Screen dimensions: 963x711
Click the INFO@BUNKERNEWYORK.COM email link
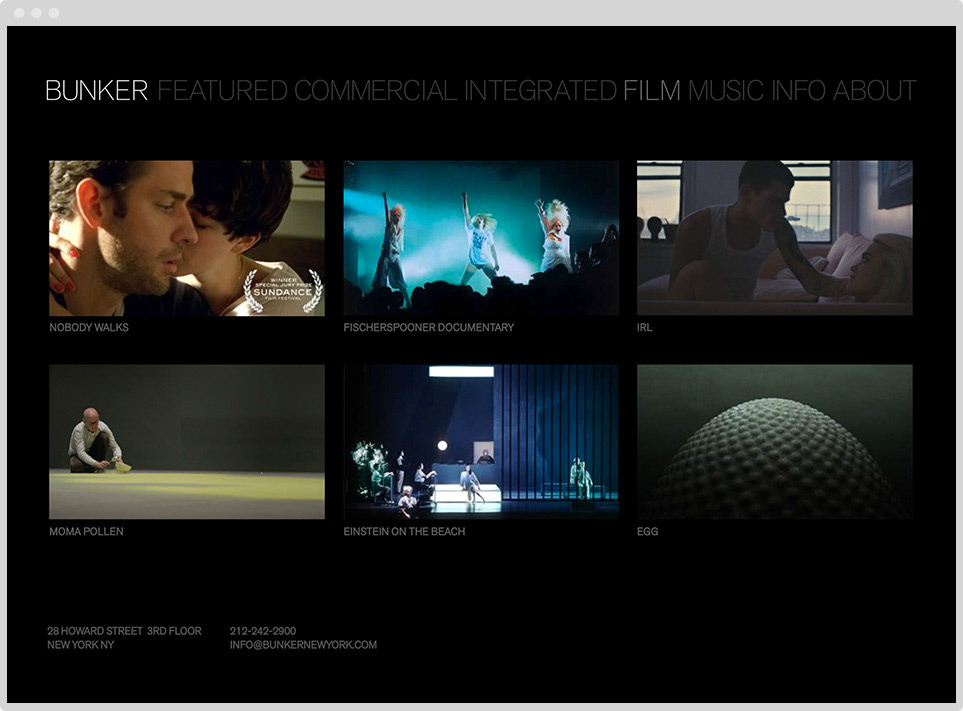pos(303,645)
